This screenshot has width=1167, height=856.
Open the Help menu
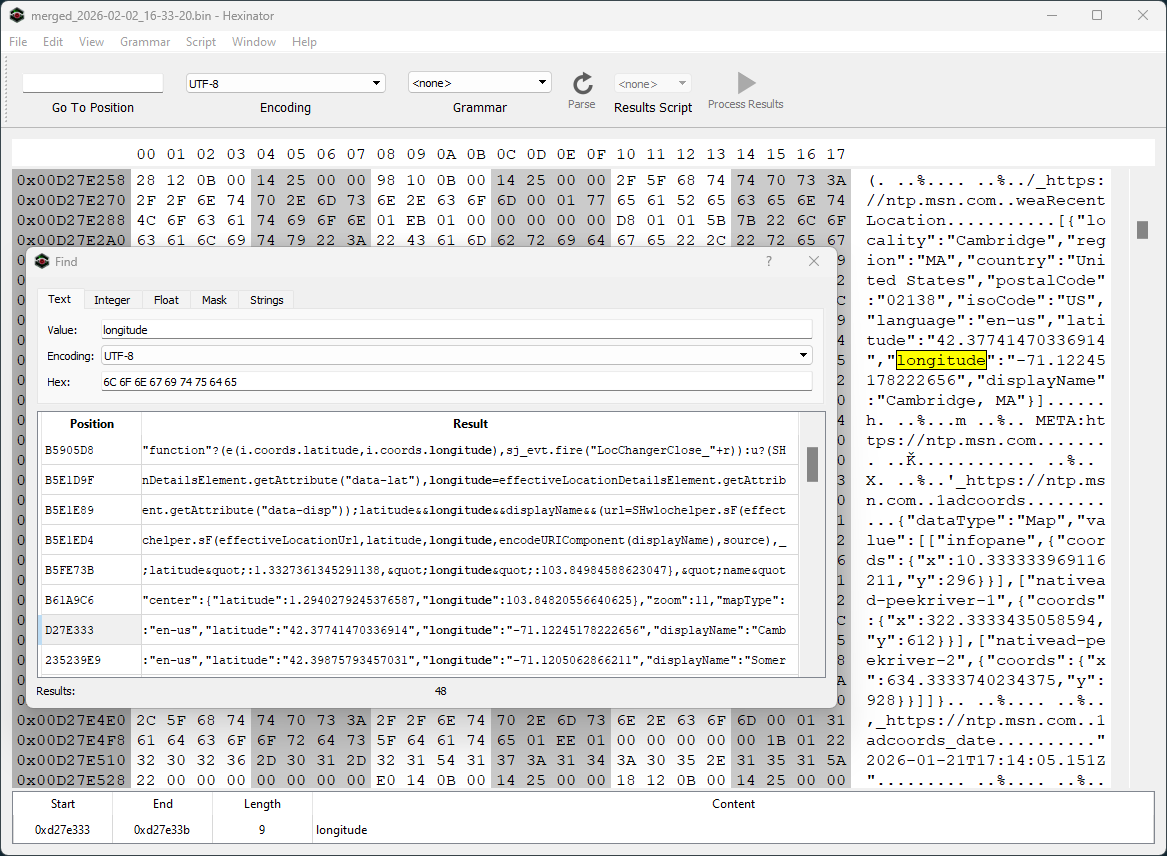click(304, 42)
